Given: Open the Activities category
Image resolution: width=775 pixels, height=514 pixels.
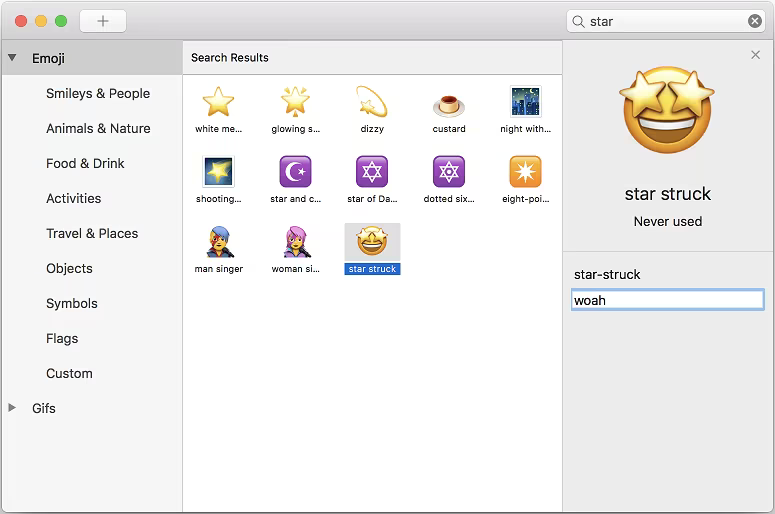Looking at the screenshot, I should [x=74, y=199].
